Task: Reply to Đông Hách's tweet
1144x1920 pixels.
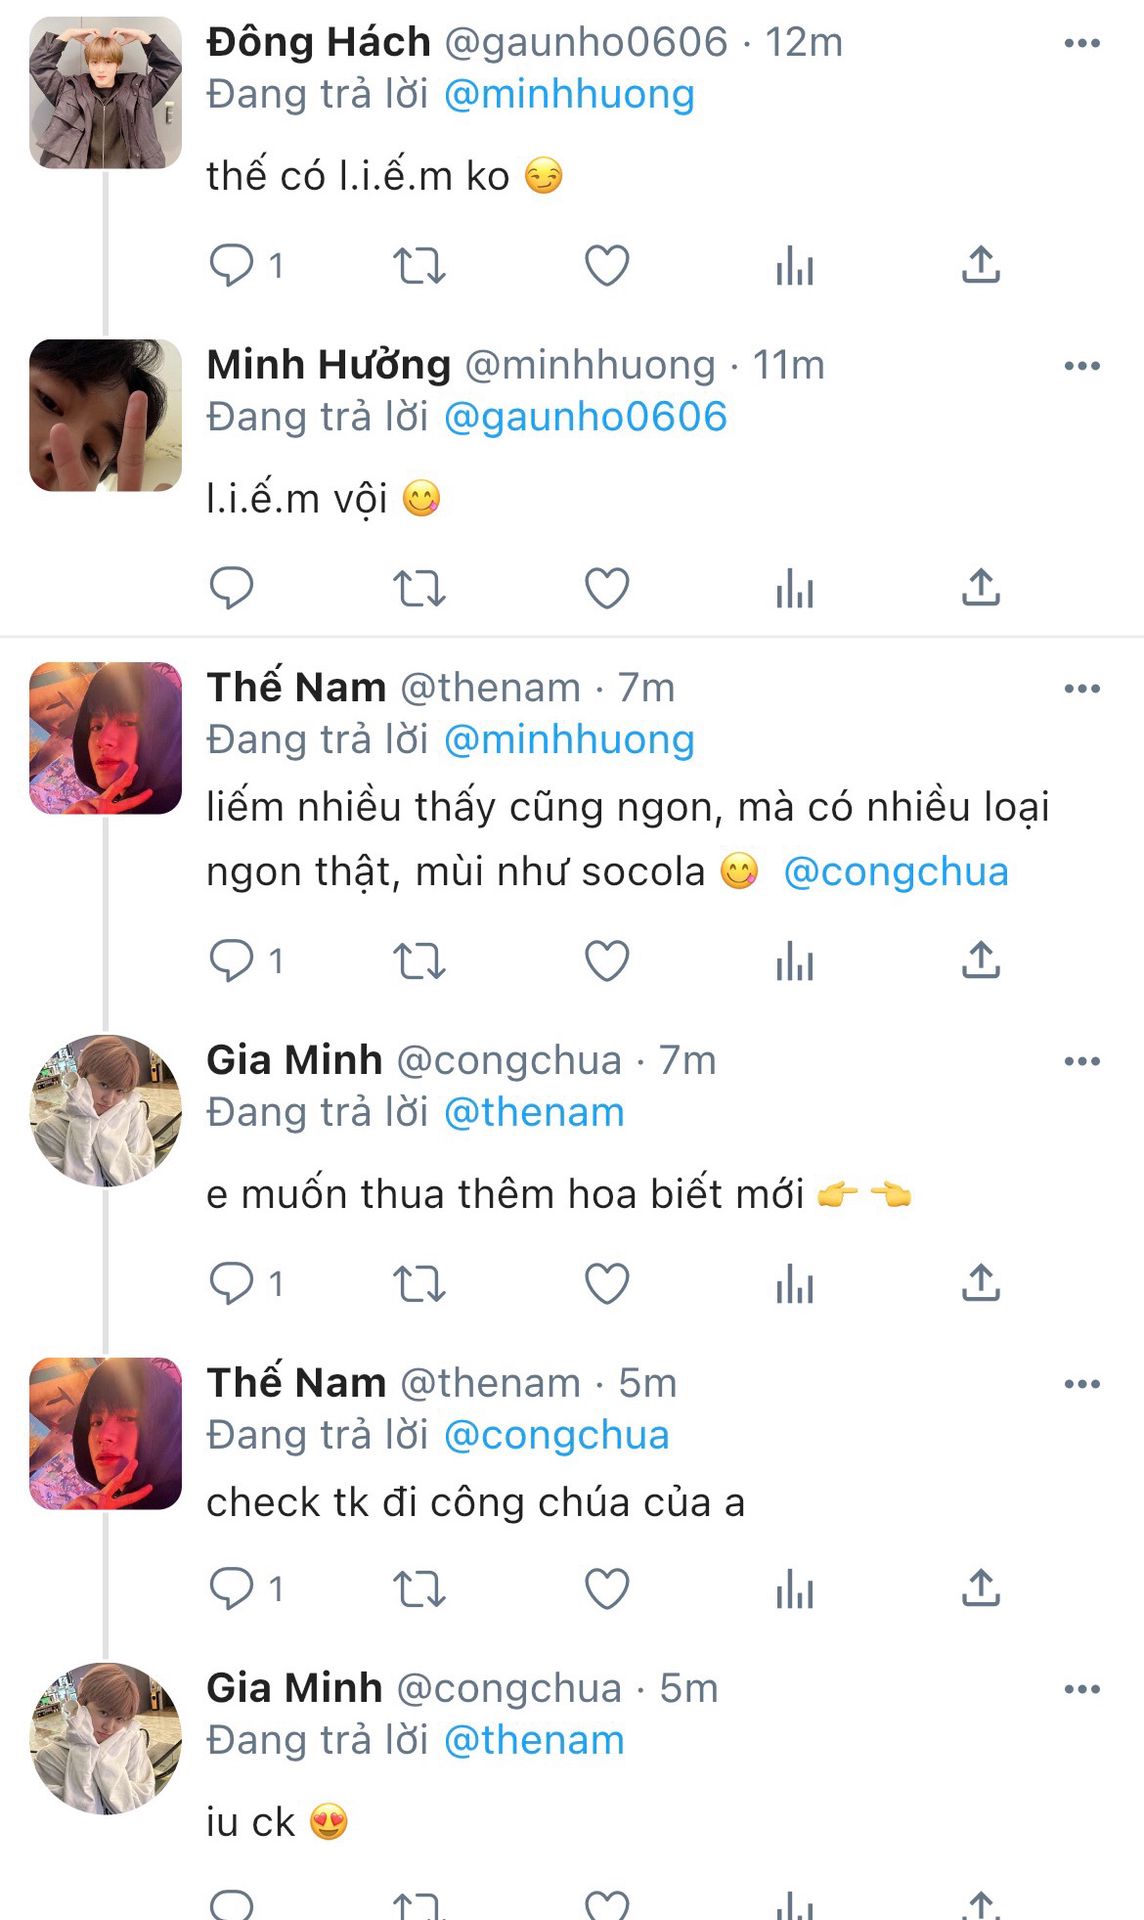Action: (x=231, y=265)
